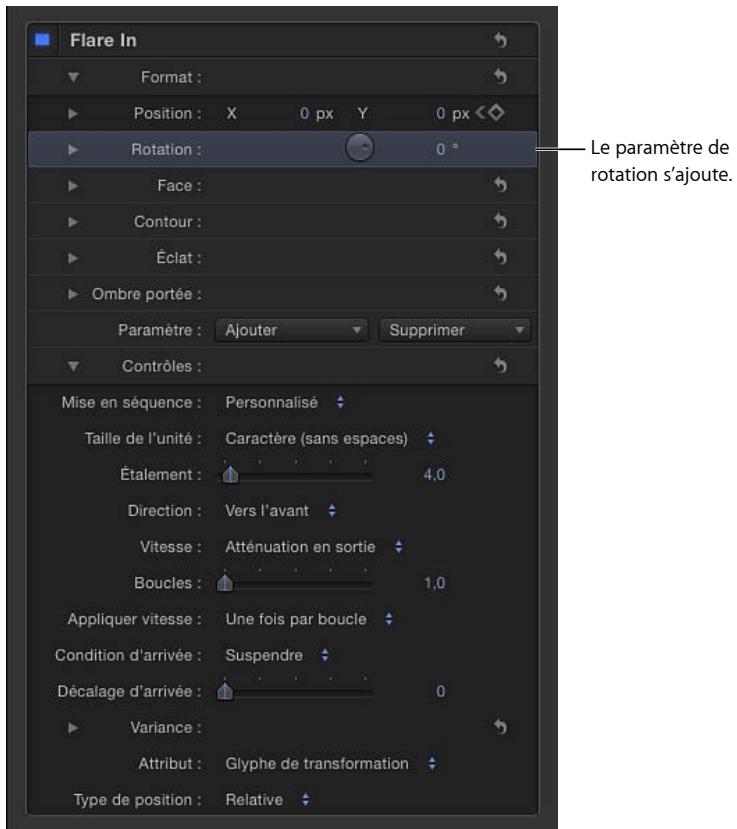This screenshot has height=829, width=737.
Task: Reset the Contrôles section
Action: pyautogui.click(x=500, y=366)
